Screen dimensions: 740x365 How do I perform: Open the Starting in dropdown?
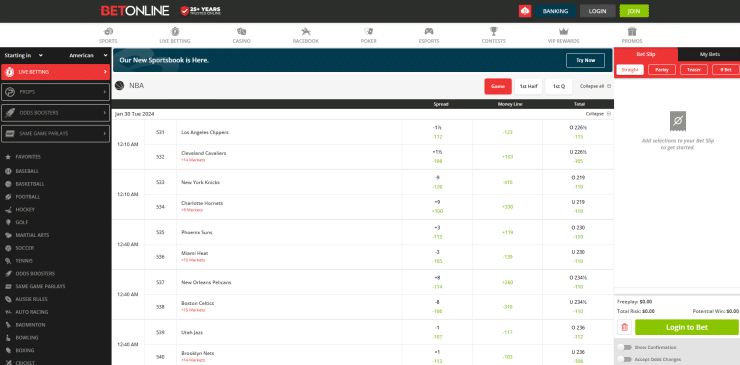[x=24, y=55]
